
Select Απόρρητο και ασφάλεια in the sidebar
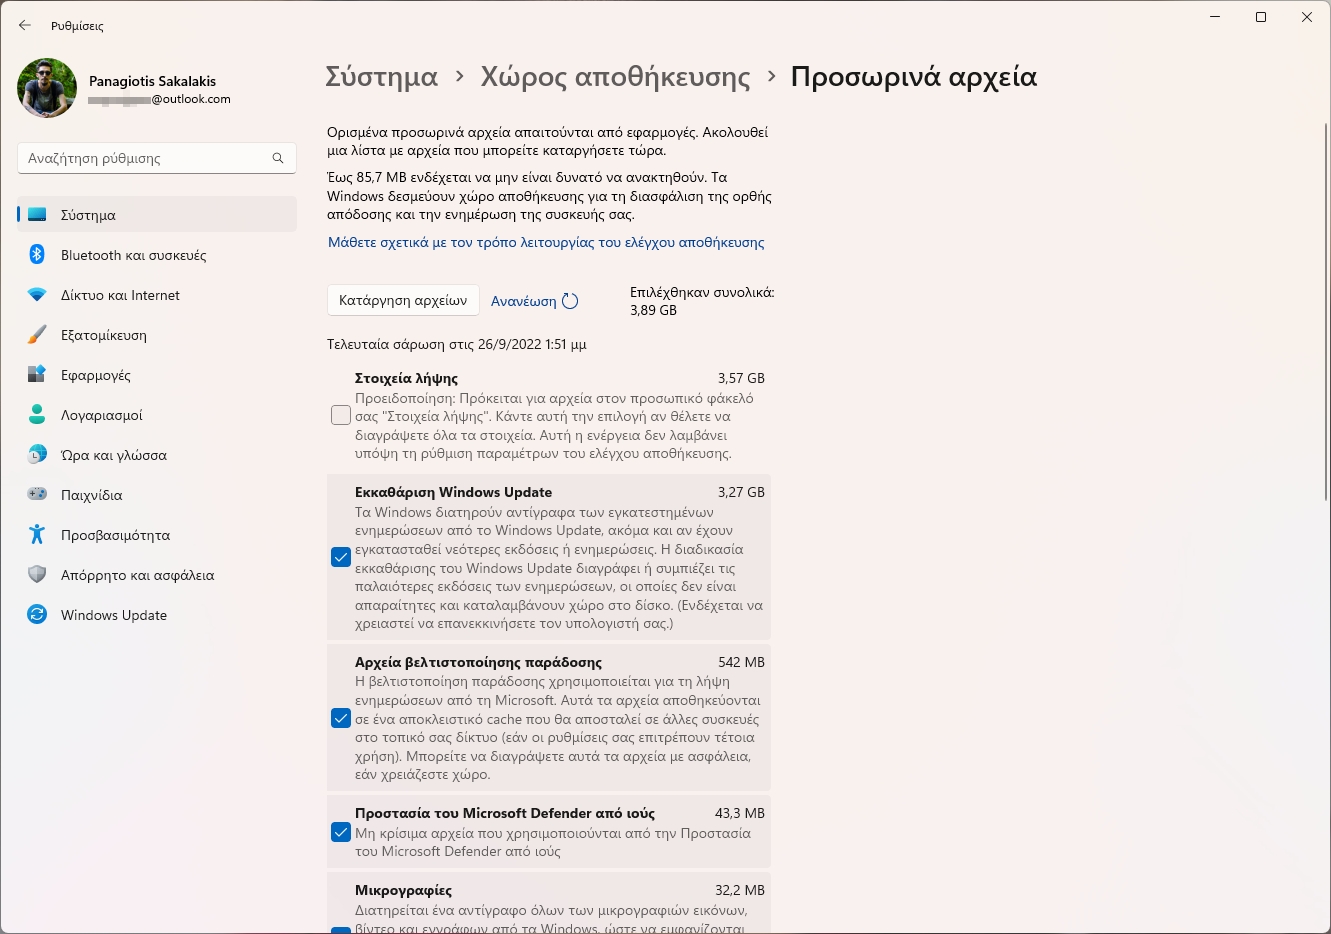point(36,575)
